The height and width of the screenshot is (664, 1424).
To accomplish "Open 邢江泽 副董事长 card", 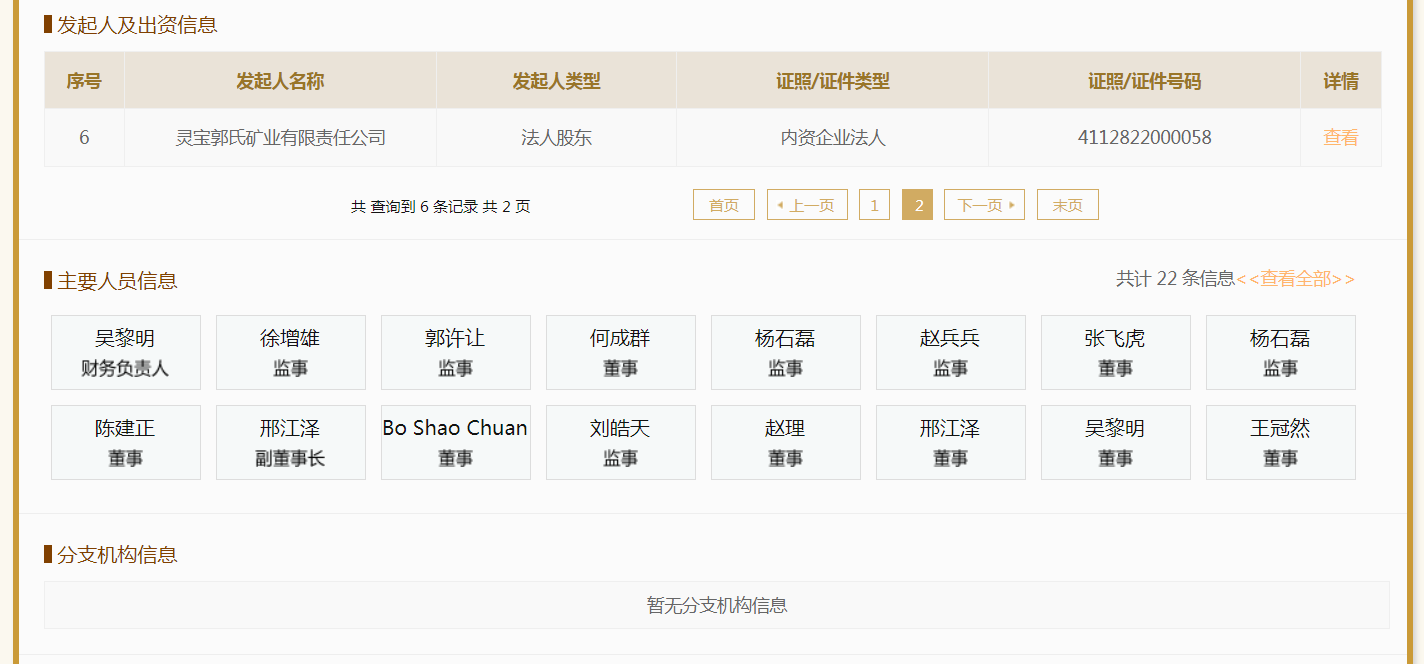I will pos(291,442).
